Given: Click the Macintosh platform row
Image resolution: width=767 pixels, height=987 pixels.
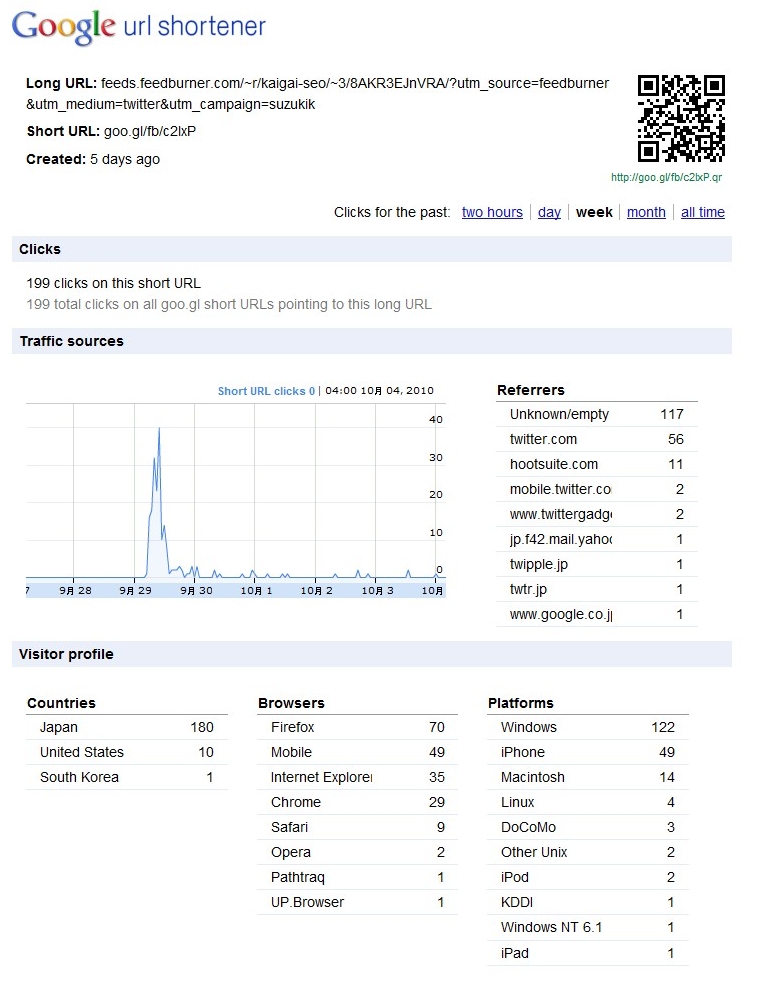Looking at the screenshot, I should click(588, 777).
